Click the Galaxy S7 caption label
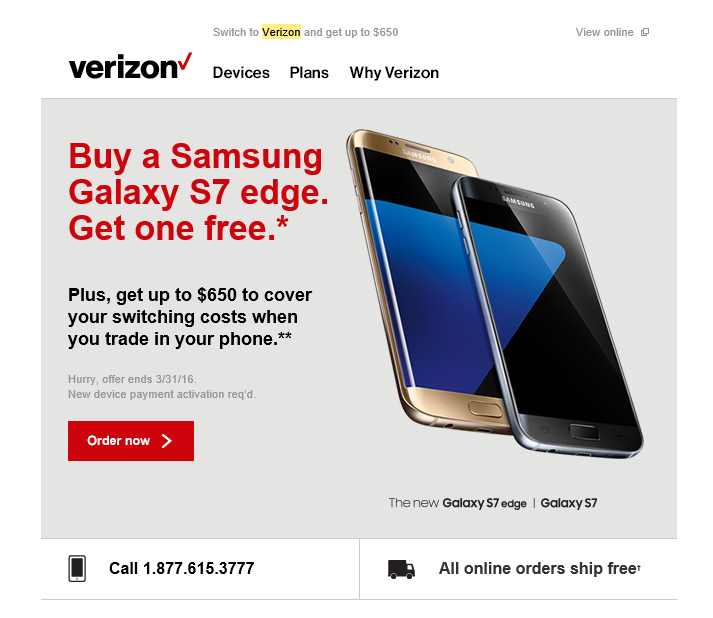The image size is (713, 618). pyautogui.click(x=568, y=503)
